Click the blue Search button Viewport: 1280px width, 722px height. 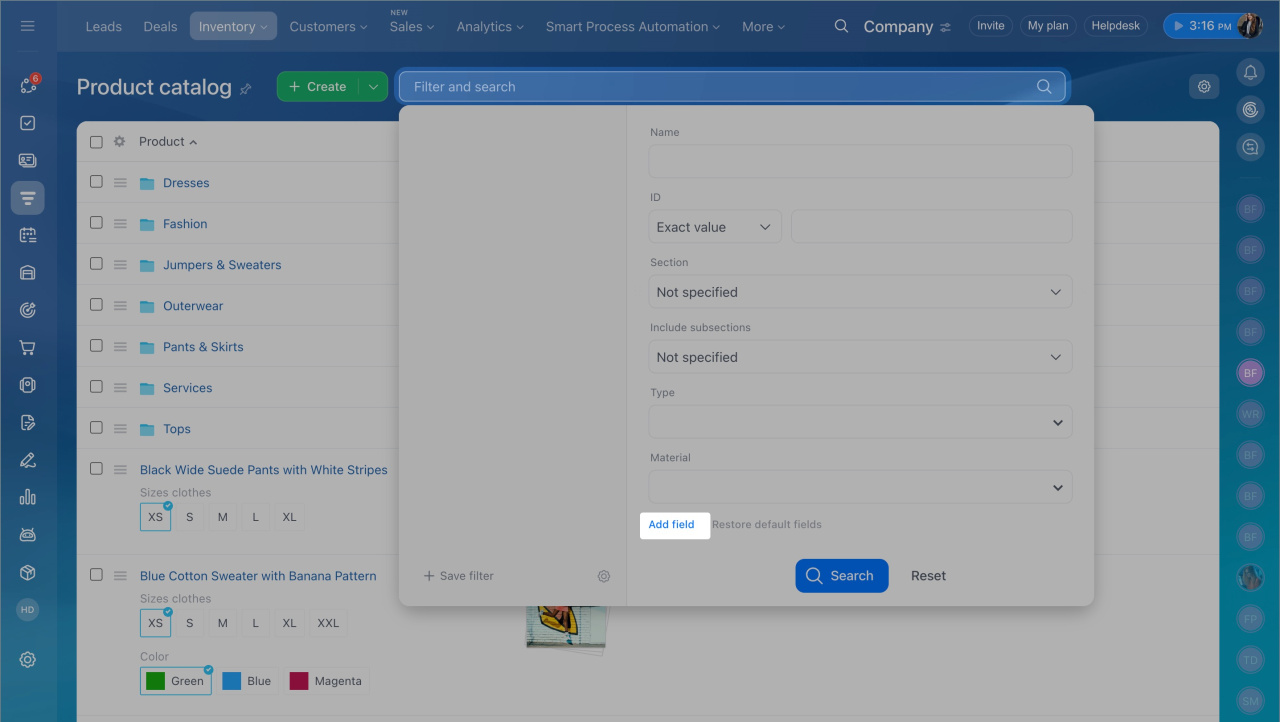841,576
